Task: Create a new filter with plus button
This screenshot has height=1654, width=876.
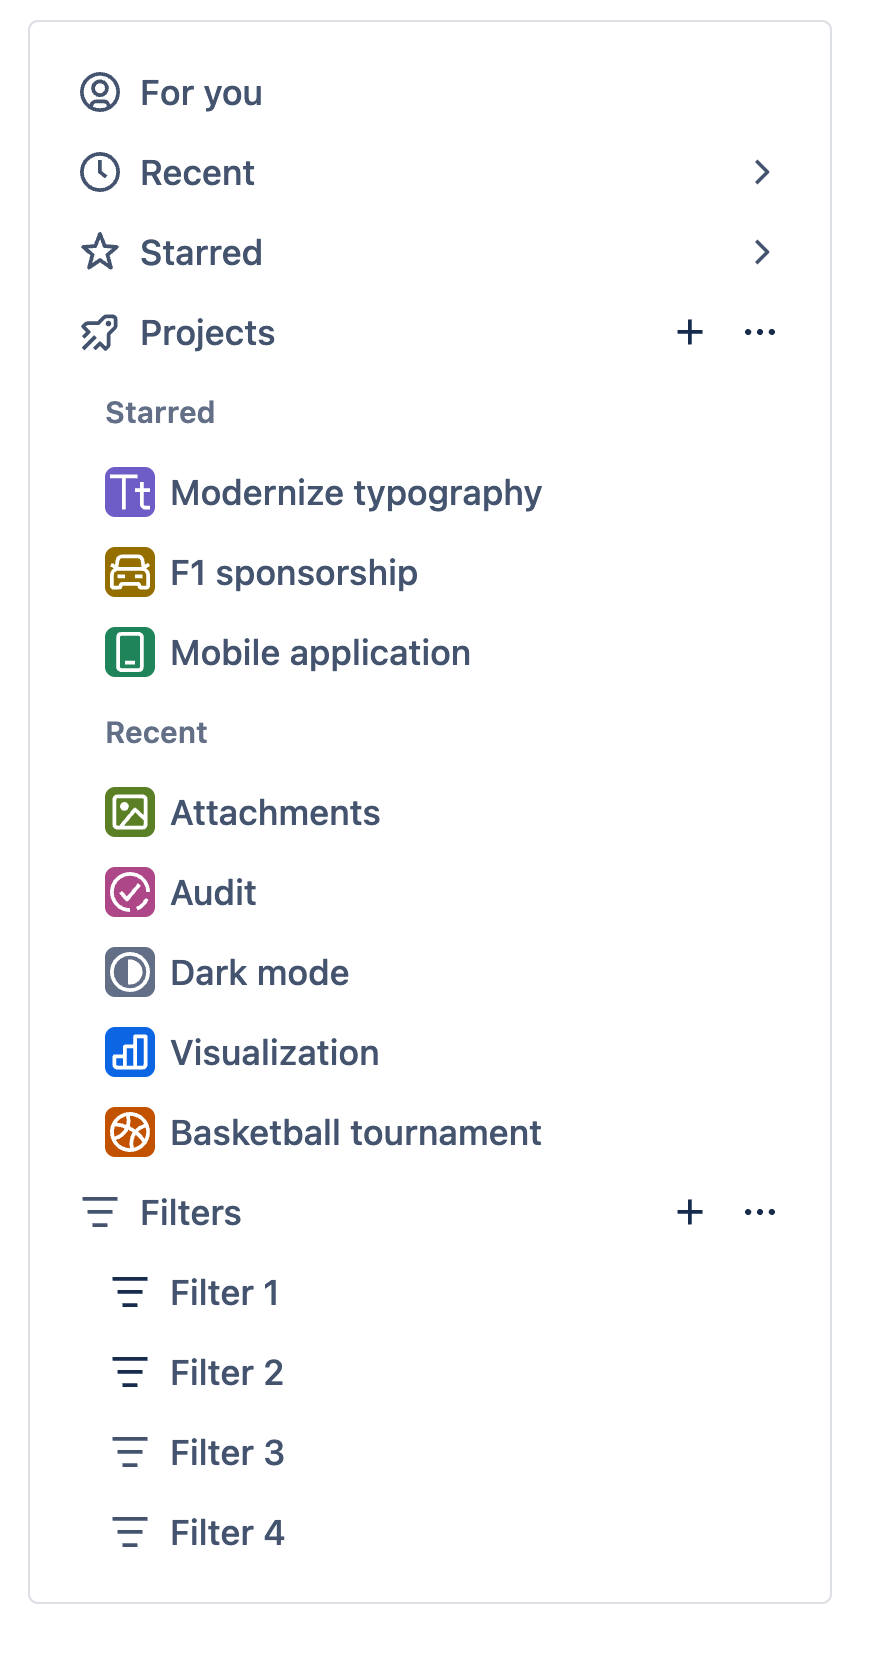Action: 690,1212
